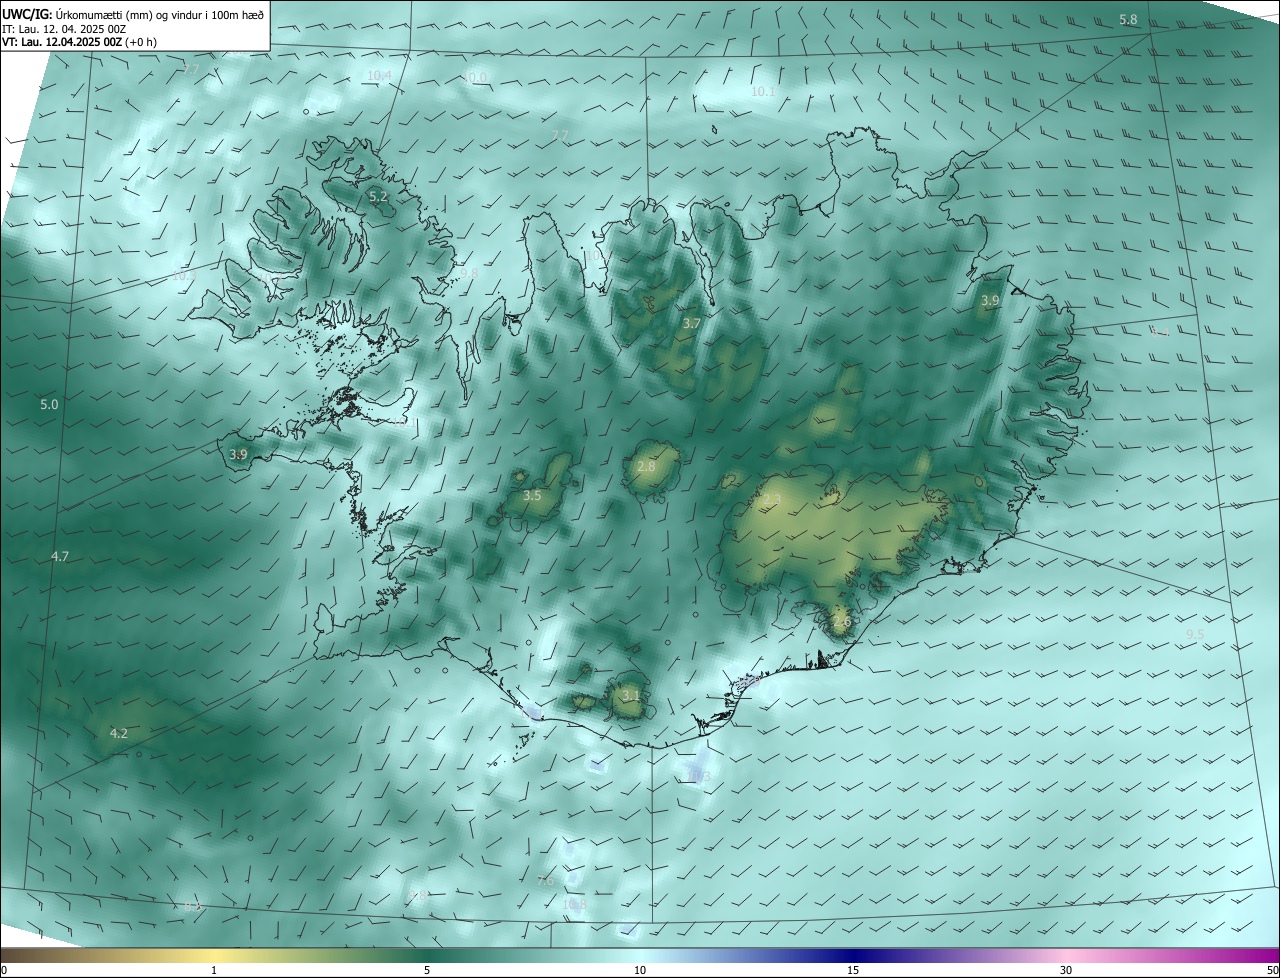Screen dimensions: 1280x978
Task: Click the colour scale tick labelled 30
Action: [x=1066, y=970]
